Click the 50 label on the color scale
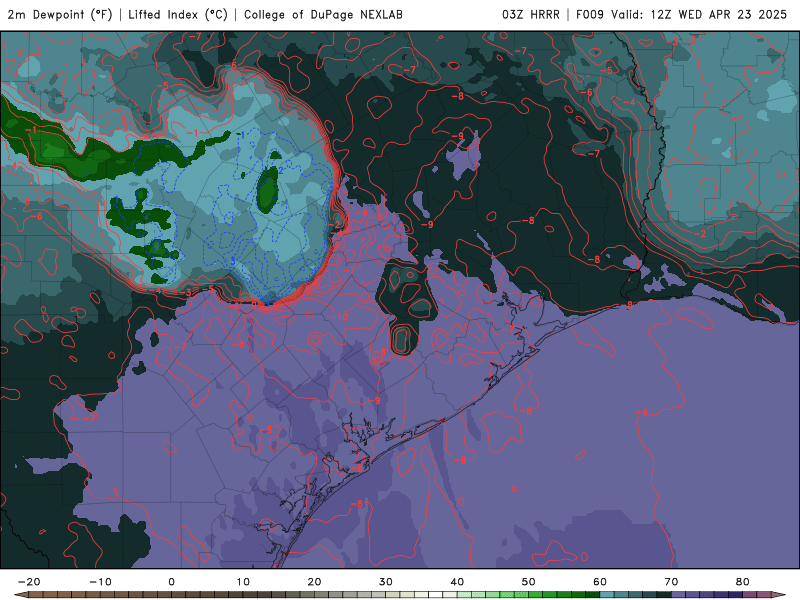Image resolution: width=800 pixels, height=600 pixels. point(529,582)
